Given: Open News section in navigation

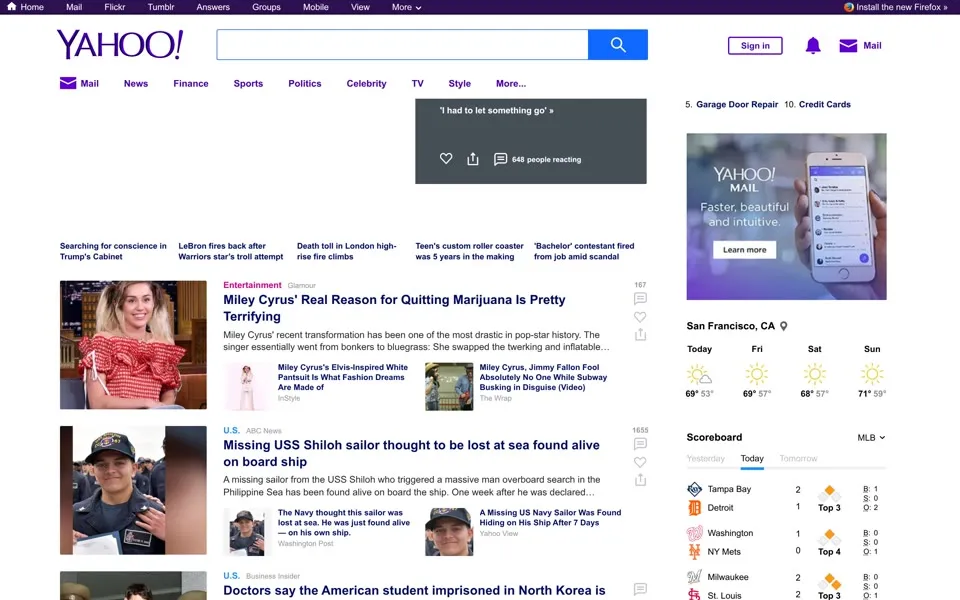Looking at the screenshot, I should pos(136,83).
